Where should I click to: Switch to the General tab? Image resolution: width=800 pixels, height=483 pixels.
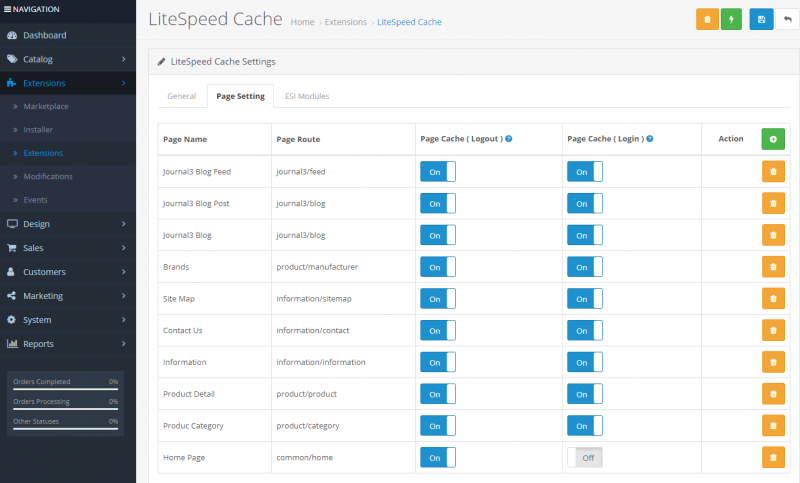[x=182, y=96]
